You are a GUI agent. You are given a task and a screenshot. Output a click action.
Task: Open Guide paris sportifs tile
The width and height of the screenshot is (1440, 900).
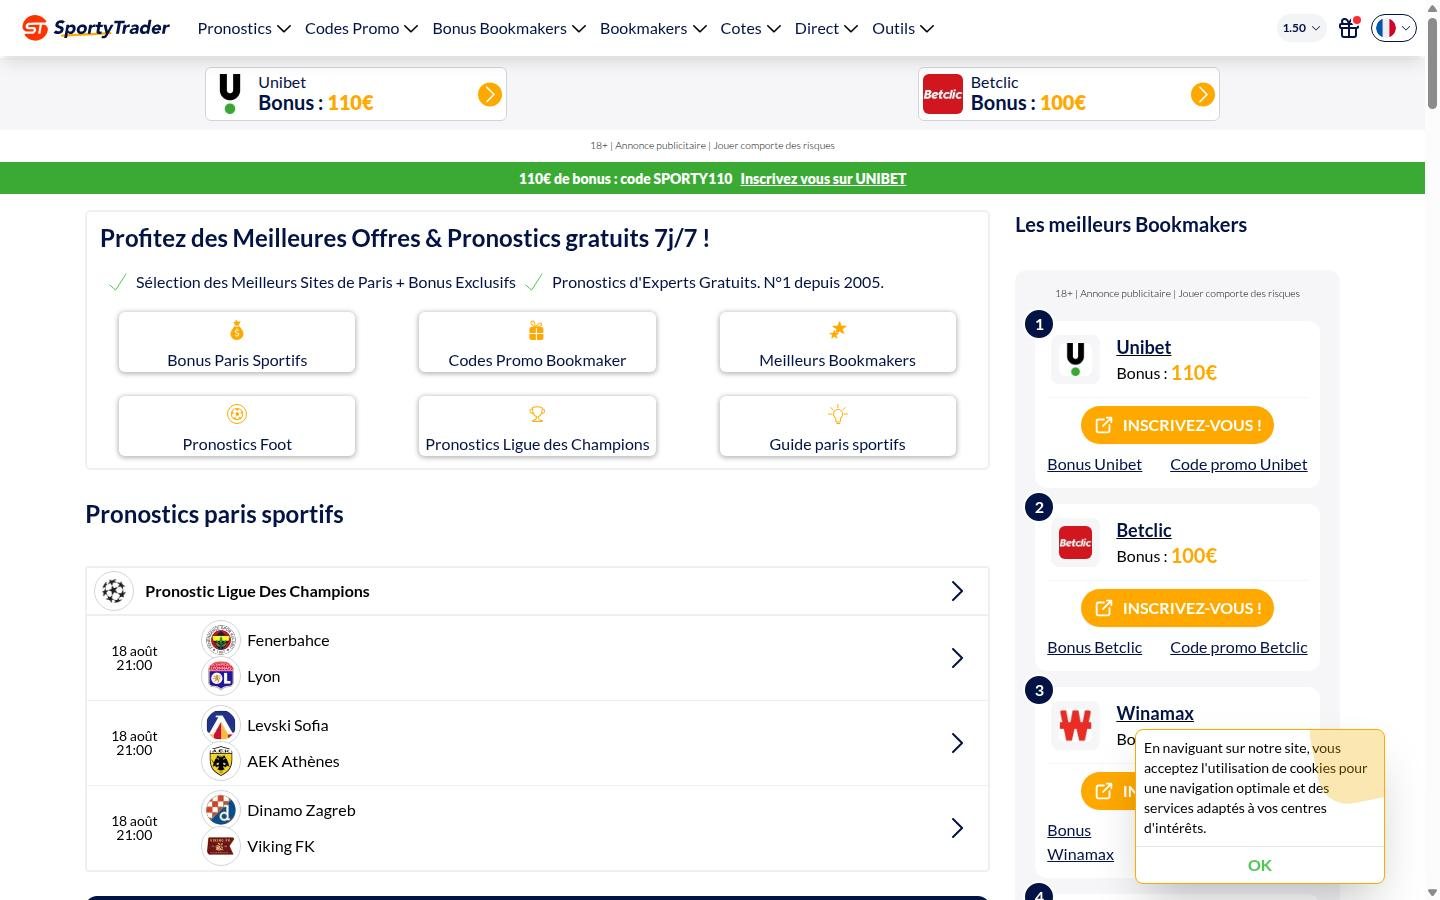click(x=837, y=426)
